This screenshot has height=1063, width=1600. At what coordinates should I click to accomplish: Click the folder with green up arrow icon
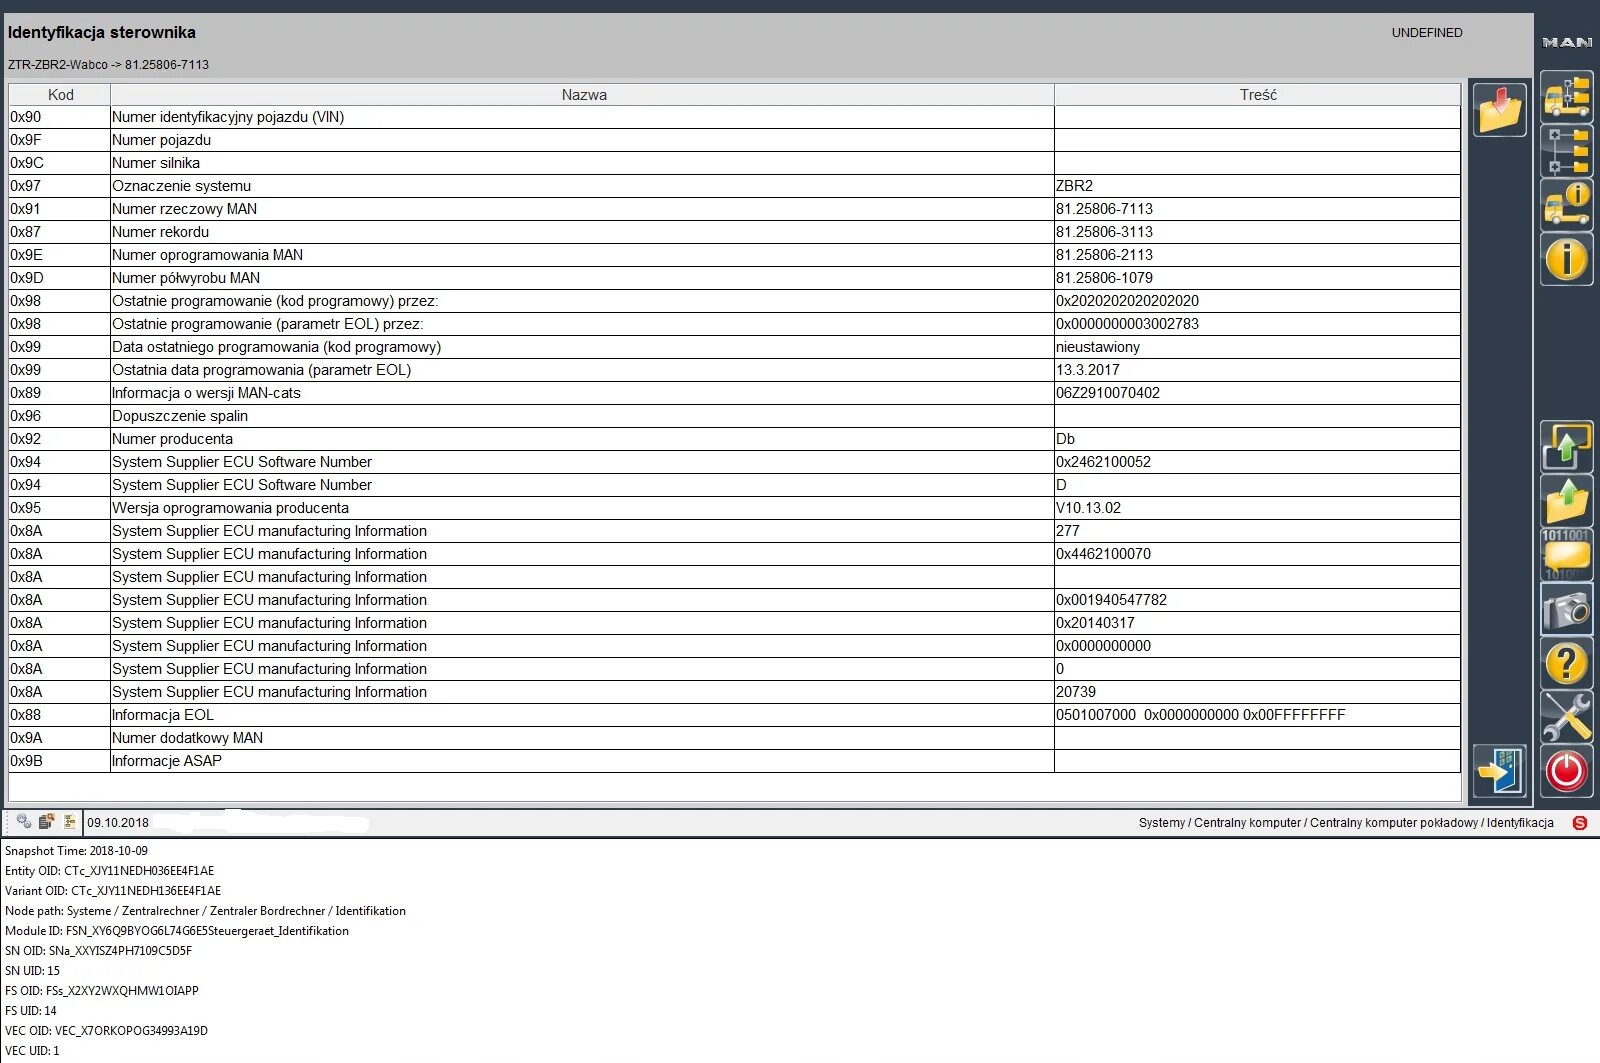1566,500
